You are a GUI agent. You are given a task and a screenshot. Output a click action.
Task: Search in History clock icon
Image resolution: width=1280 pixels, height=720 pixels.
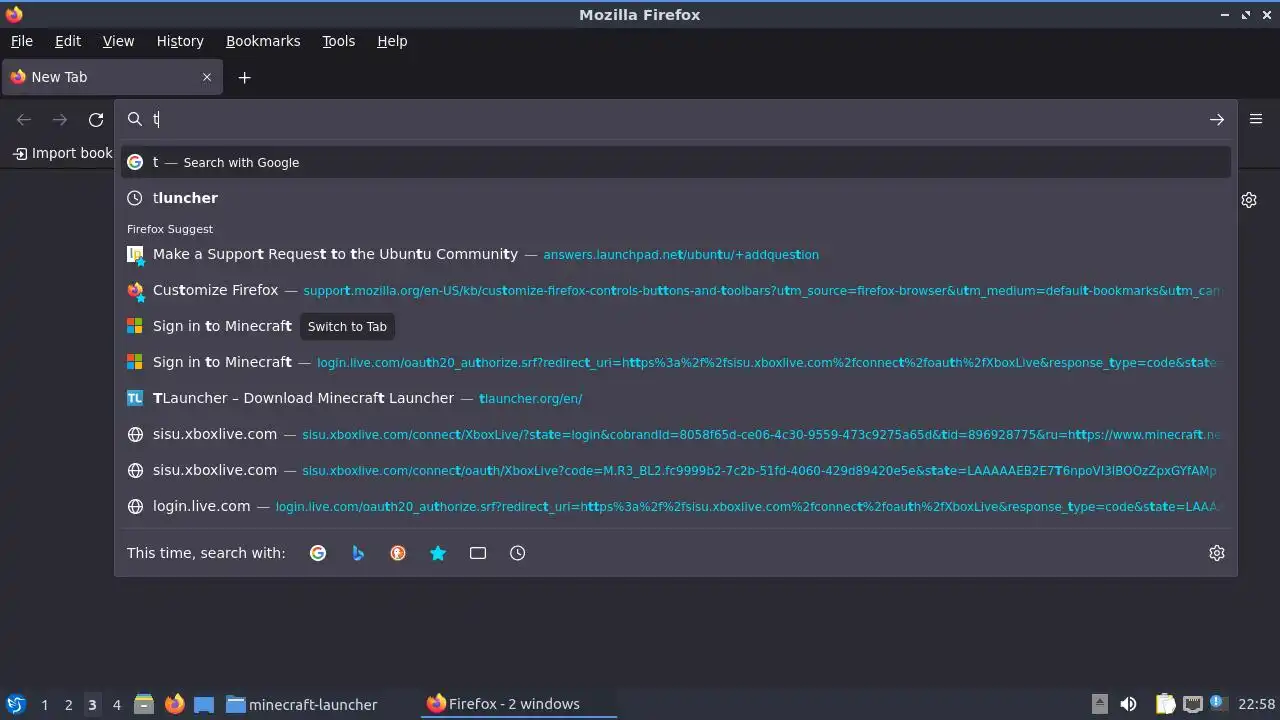click(x=518, y=553)
